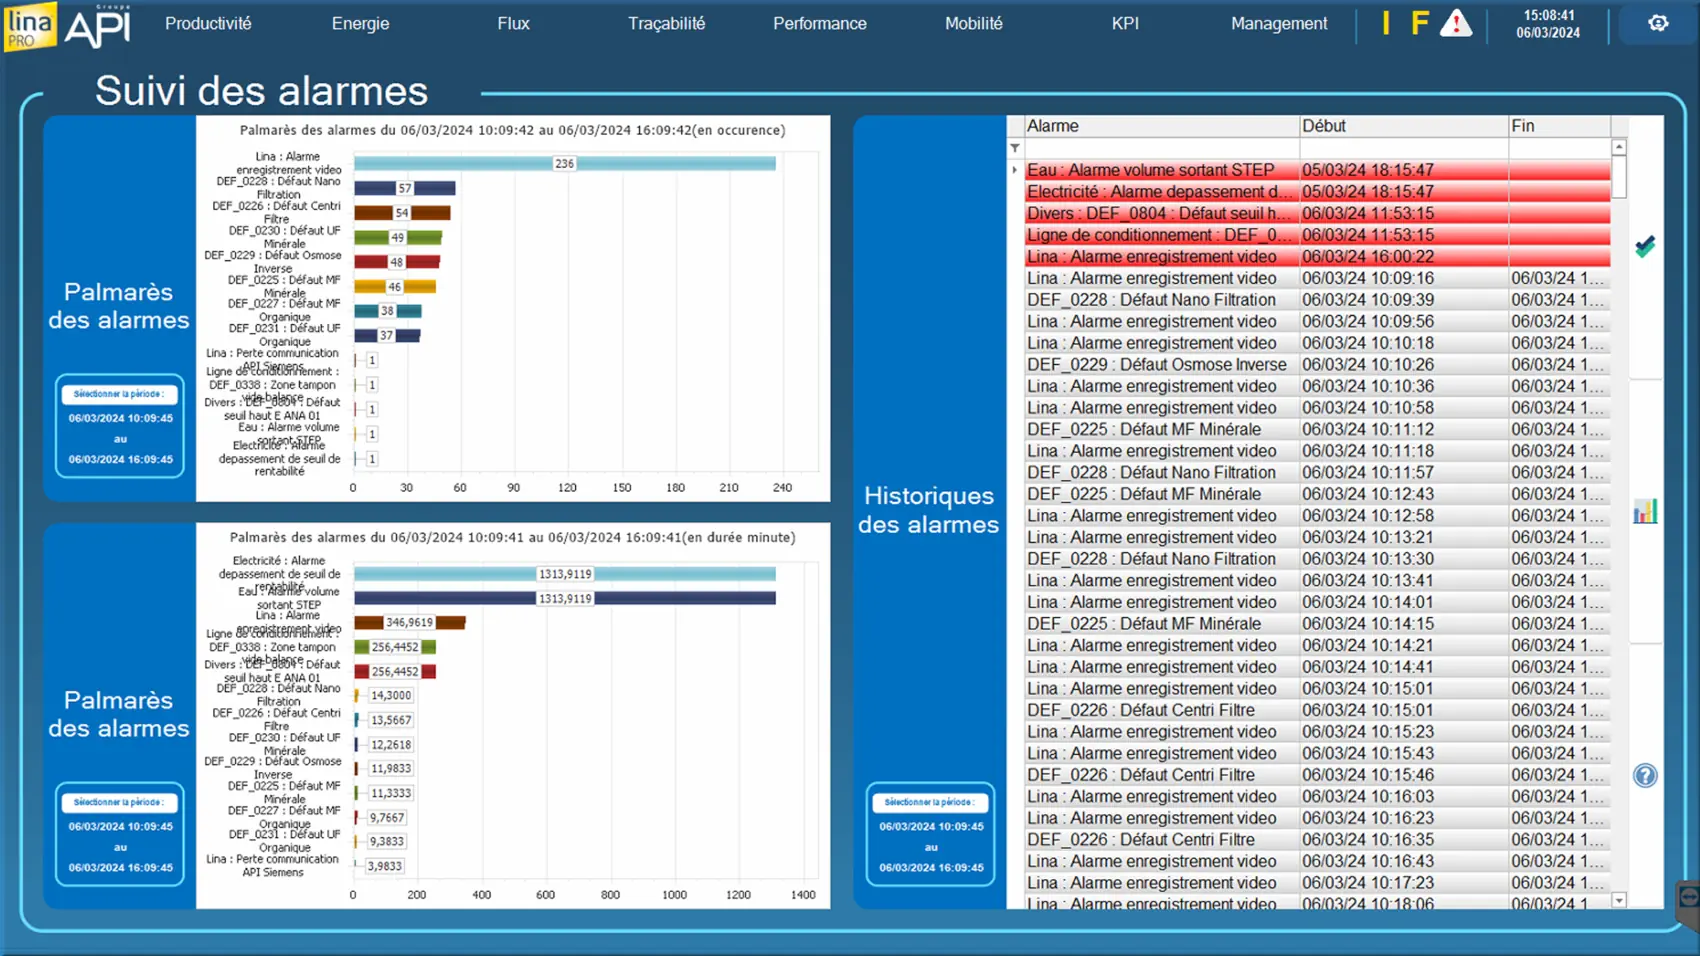Viewport: 1700px width, 956px height.
Task: Click the Alarme column filter field
Action: click(1160, 148)
